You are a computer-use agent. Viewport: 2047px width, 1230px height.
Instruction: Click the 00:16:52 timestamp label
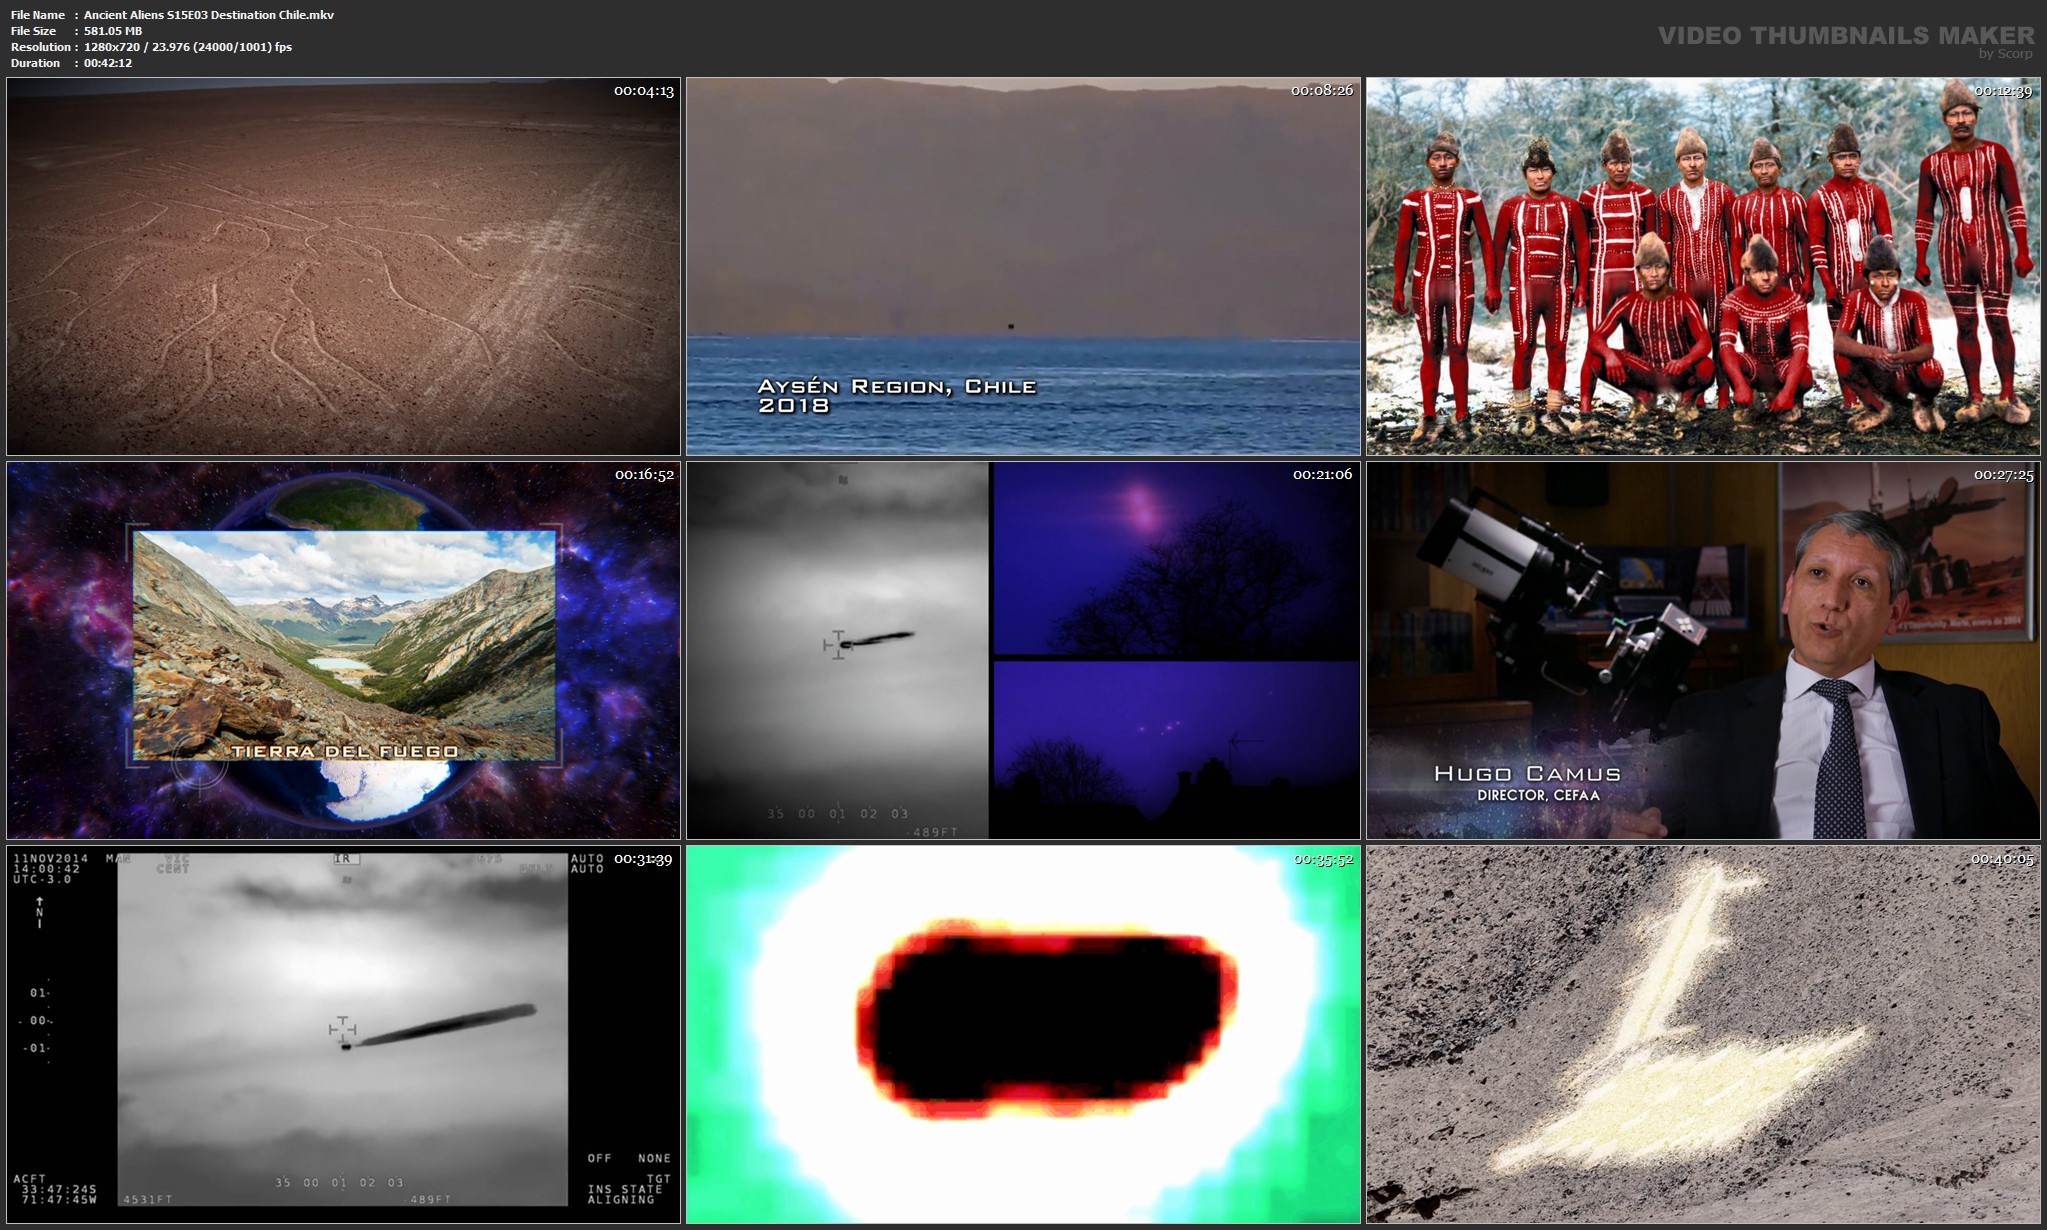[643, 475]
